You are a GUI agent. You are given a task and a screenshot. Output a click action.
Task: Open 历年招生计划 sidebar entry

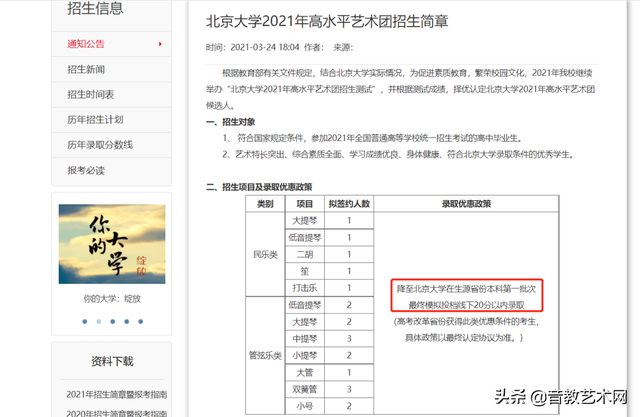(111, 120)
